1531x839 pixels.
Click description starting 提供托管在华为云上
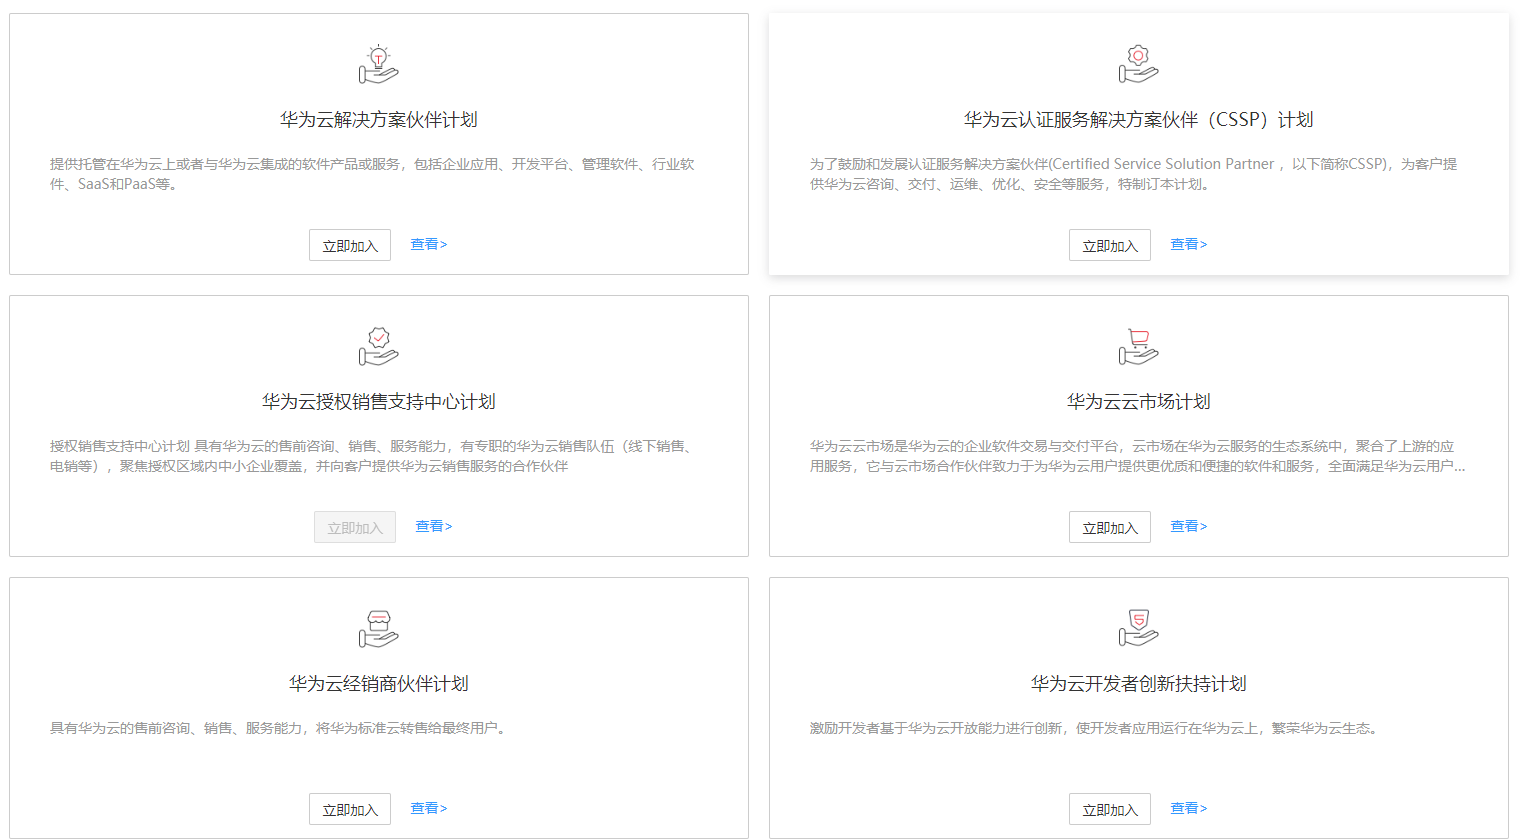[372, 174]
